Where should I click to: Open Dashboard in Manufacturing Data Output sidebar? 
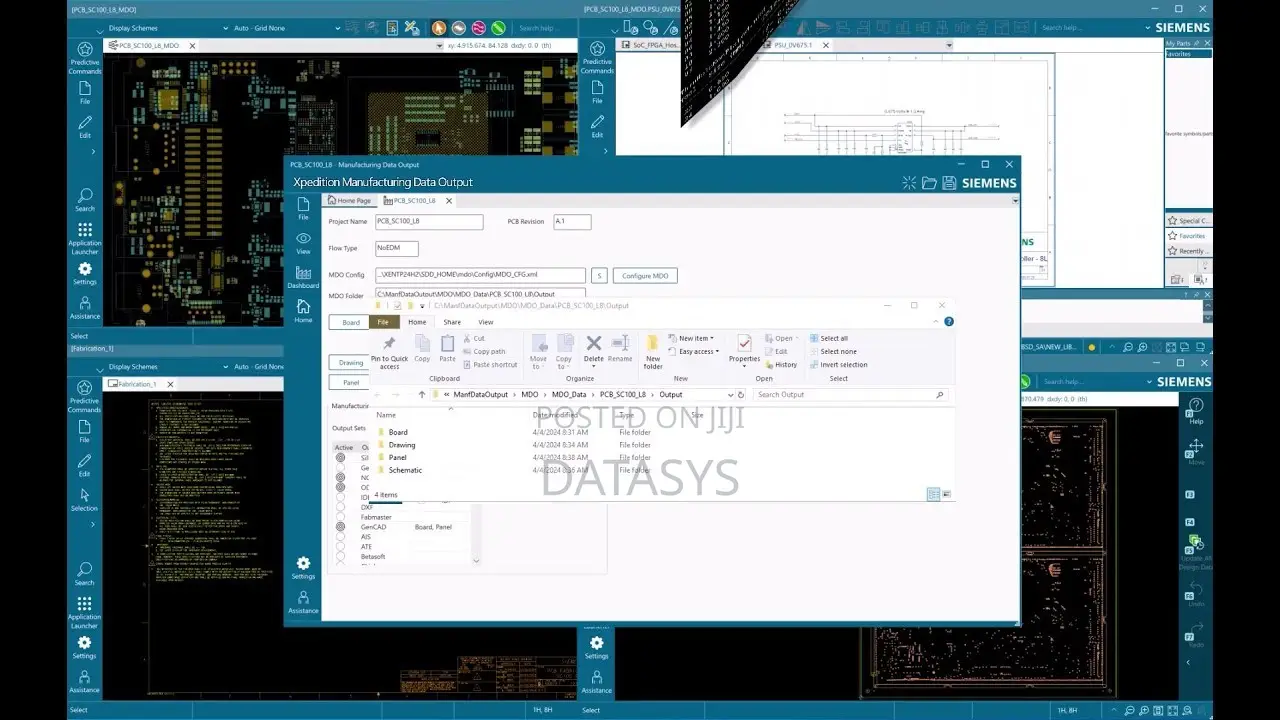303,277
